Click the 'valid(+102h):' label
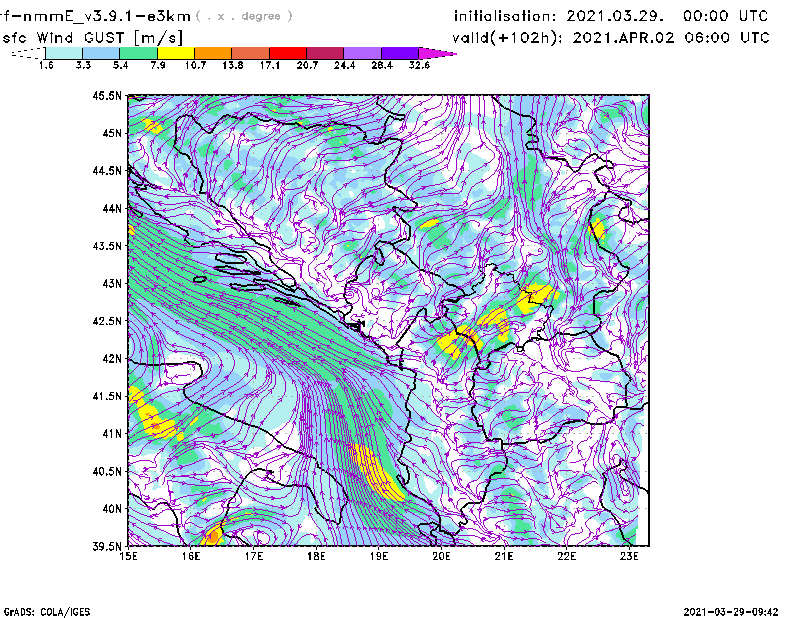 [x=508, y=38]
